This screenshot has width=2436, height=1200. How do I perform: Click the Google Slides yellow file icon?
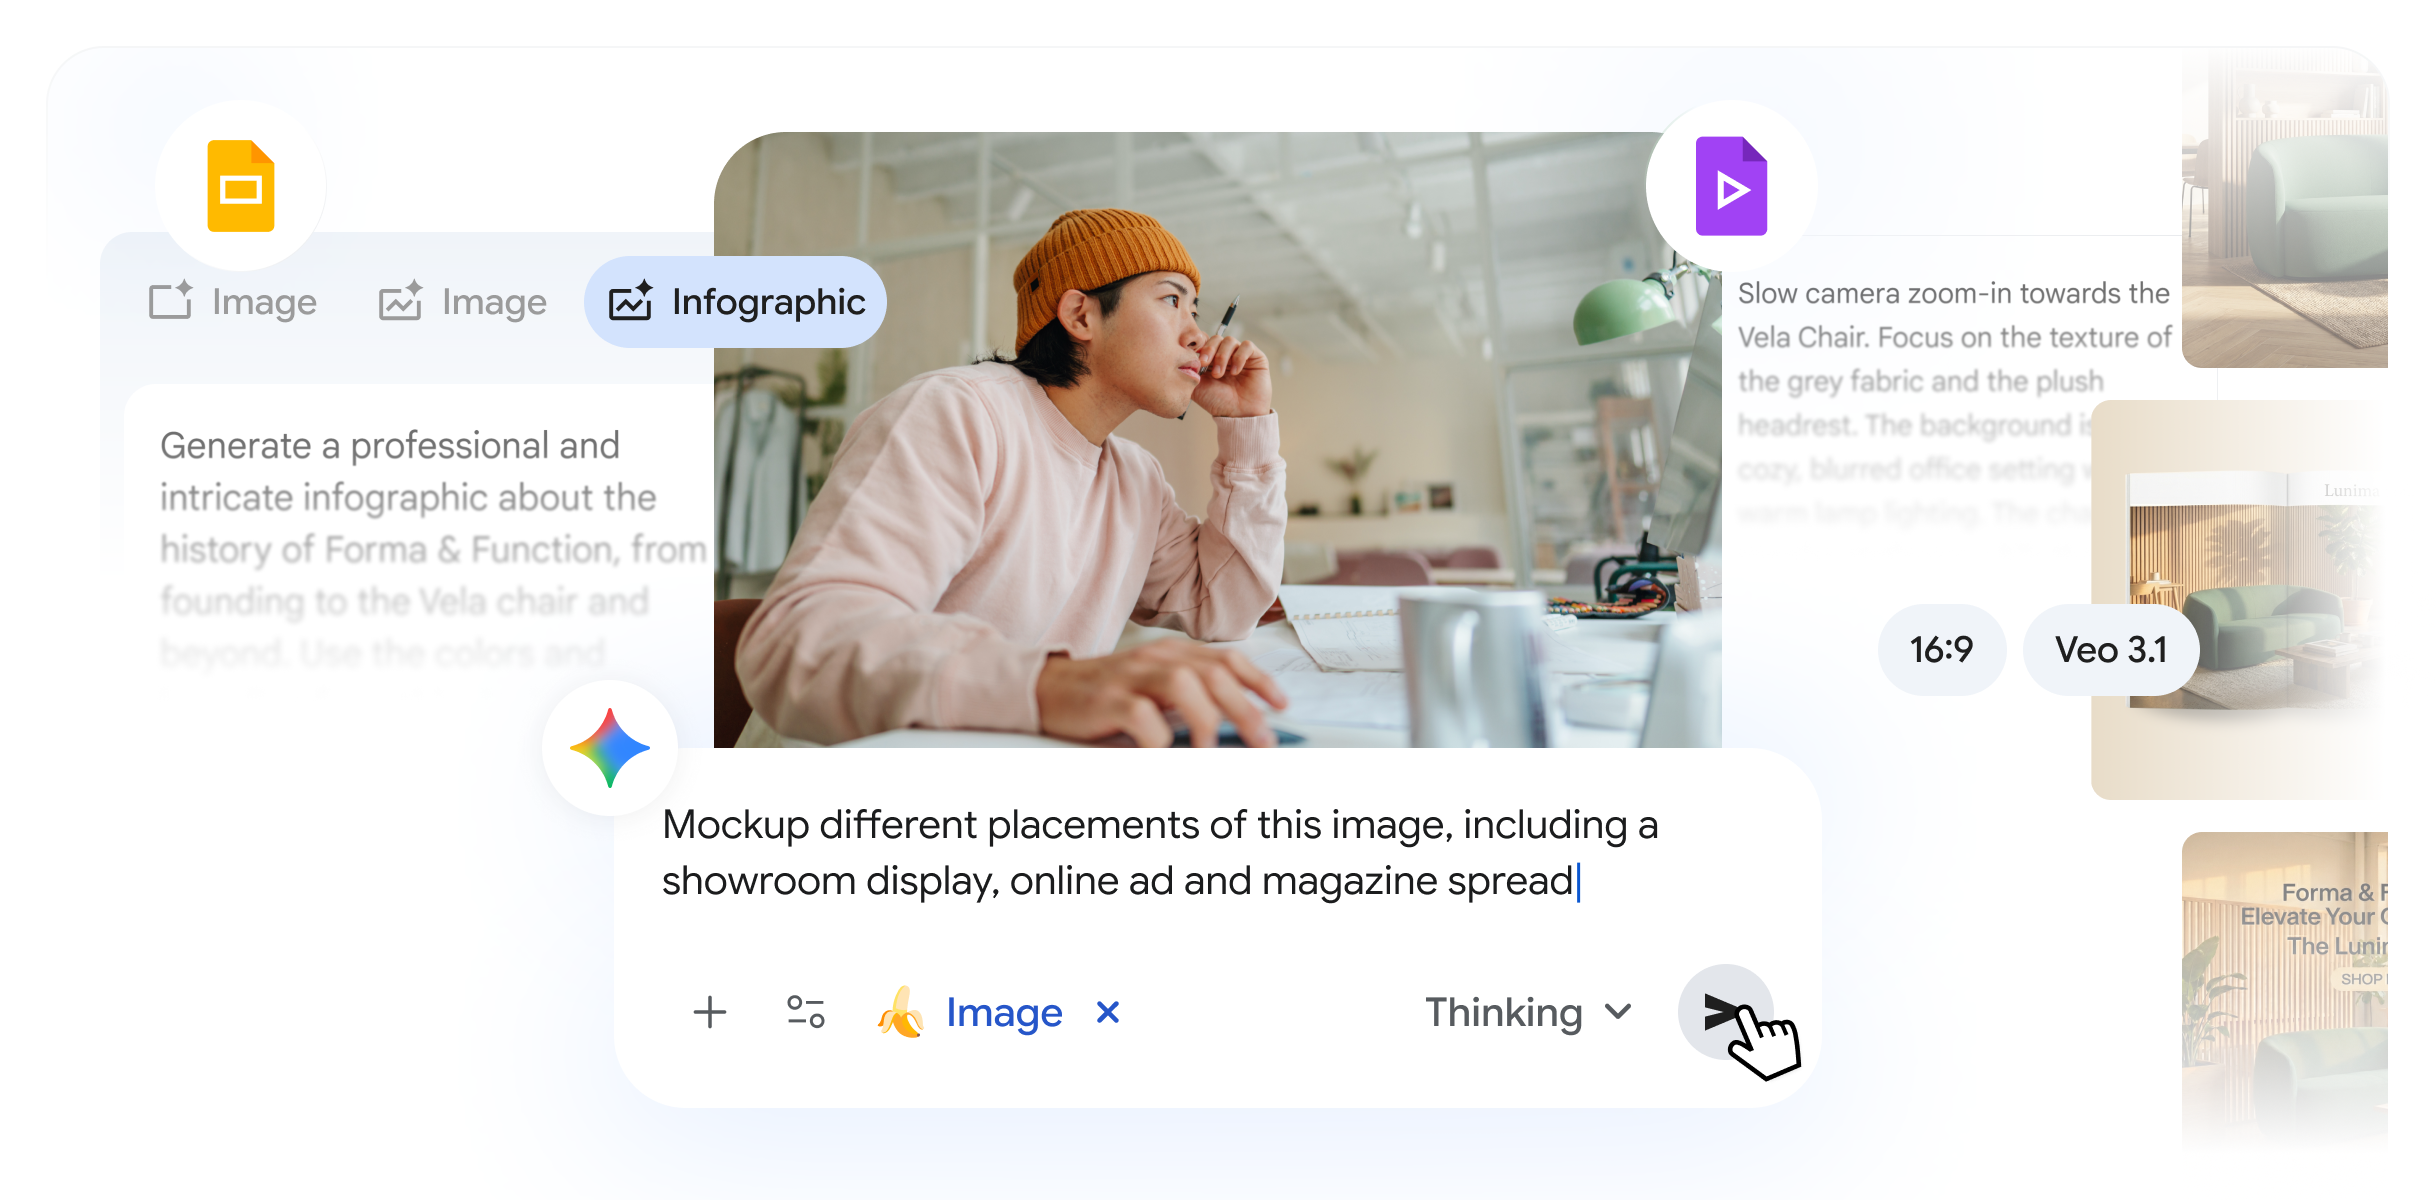click(241, 187)
